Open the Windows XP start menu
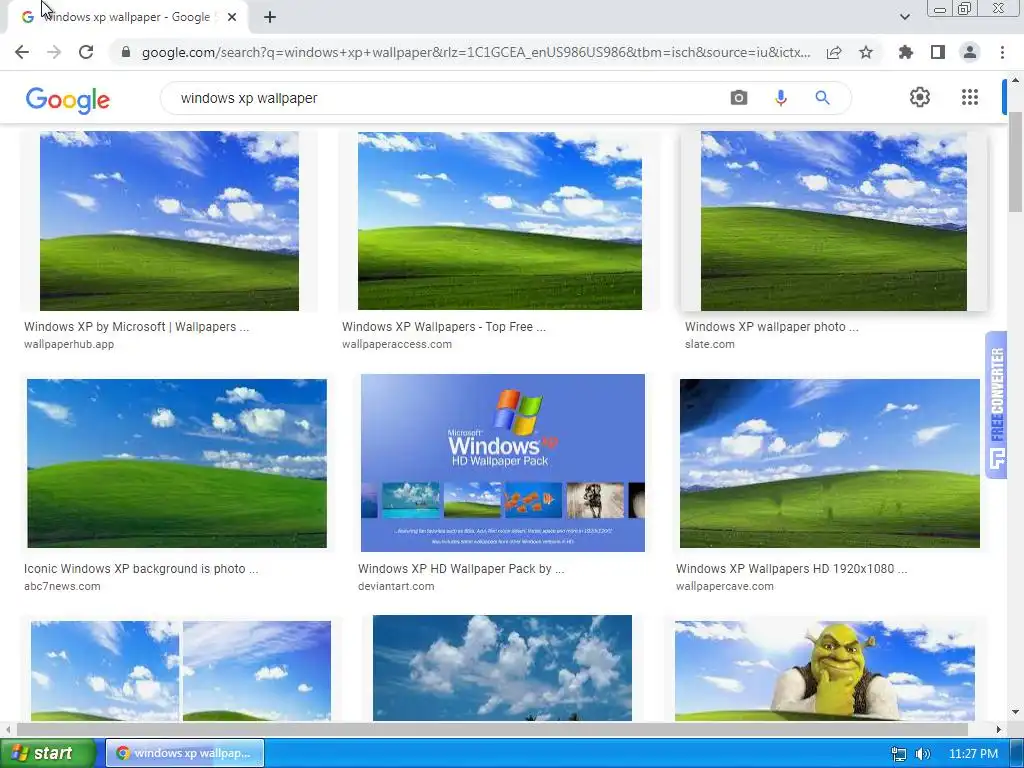 (x=47, y=753)
